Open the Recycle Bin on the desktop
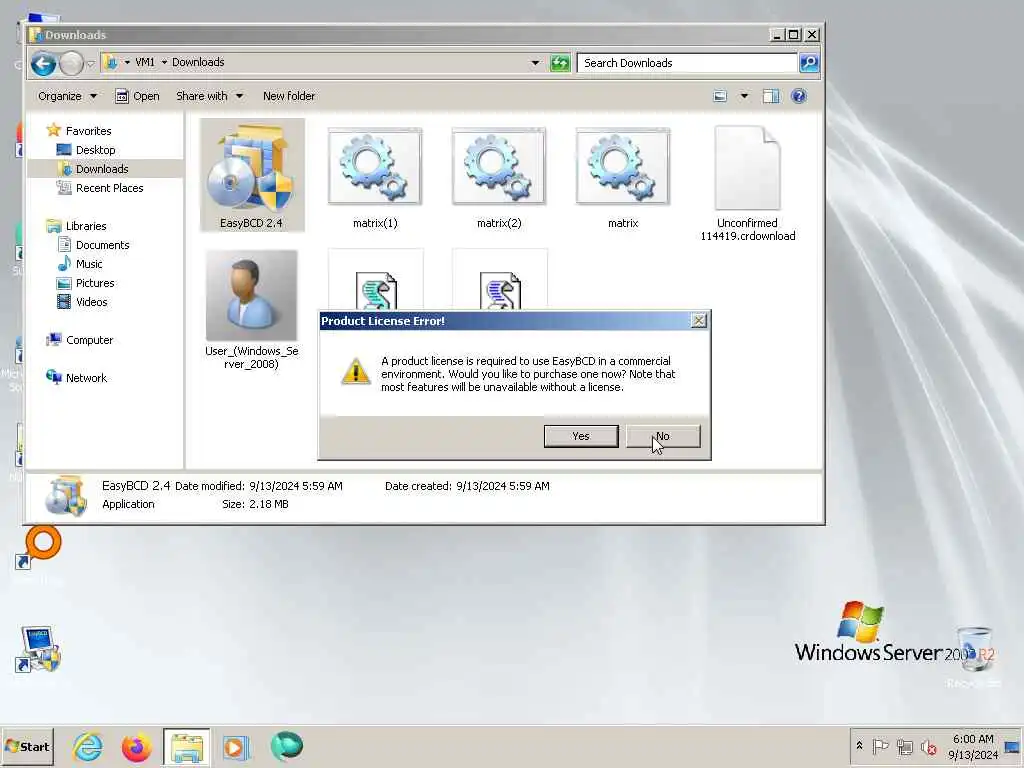This screenshot has height=768, width=1024. pos(974,656)
